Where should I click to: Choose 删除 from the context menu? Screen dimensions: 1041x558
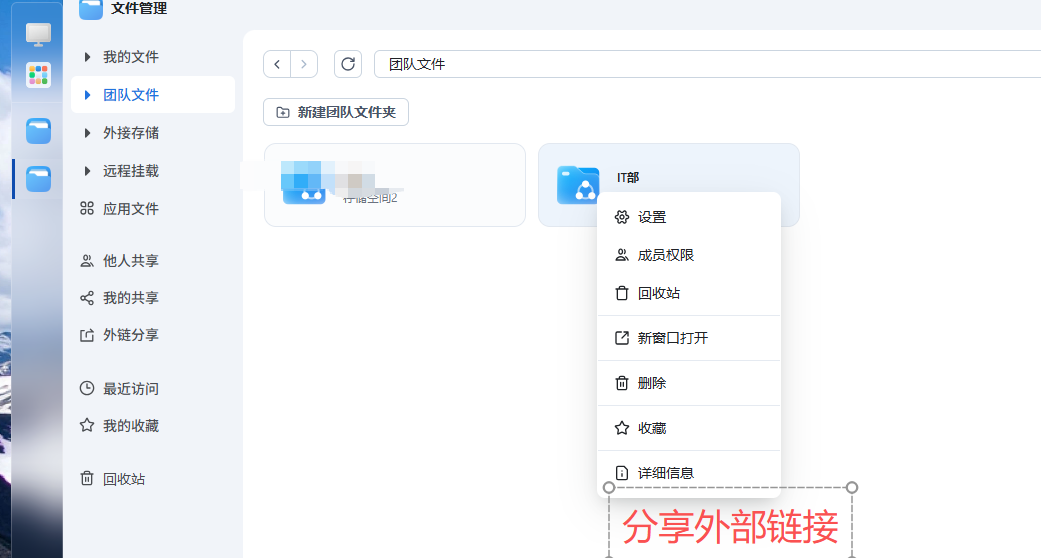(x=689, y=383)
